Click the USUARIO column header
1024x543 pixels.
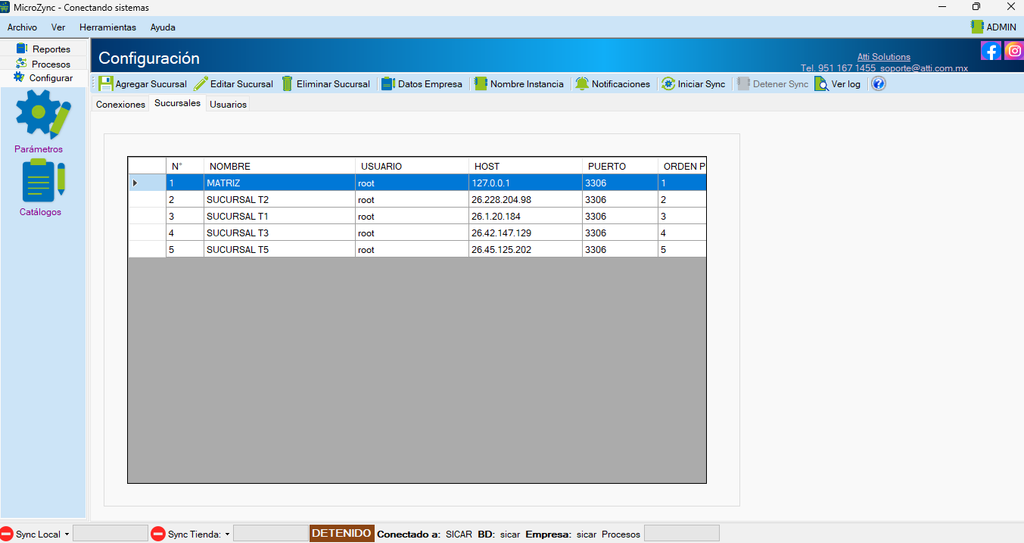tap(411, 166)
